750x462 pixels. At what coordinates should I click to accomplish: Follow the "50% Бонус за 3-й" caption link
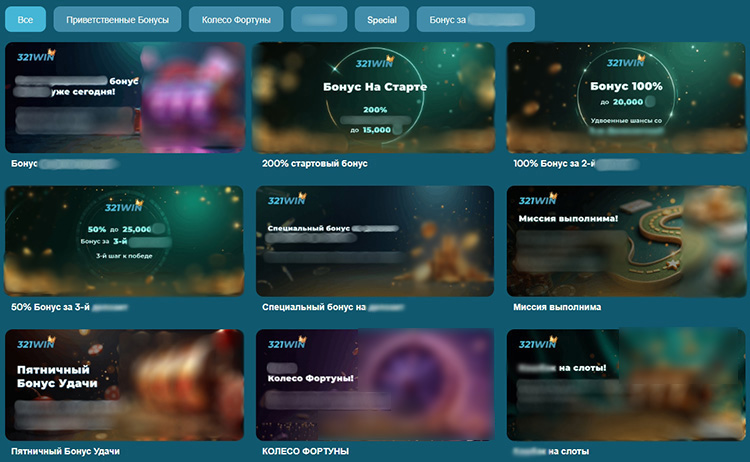pyautogui.click(x=50, y=307)
